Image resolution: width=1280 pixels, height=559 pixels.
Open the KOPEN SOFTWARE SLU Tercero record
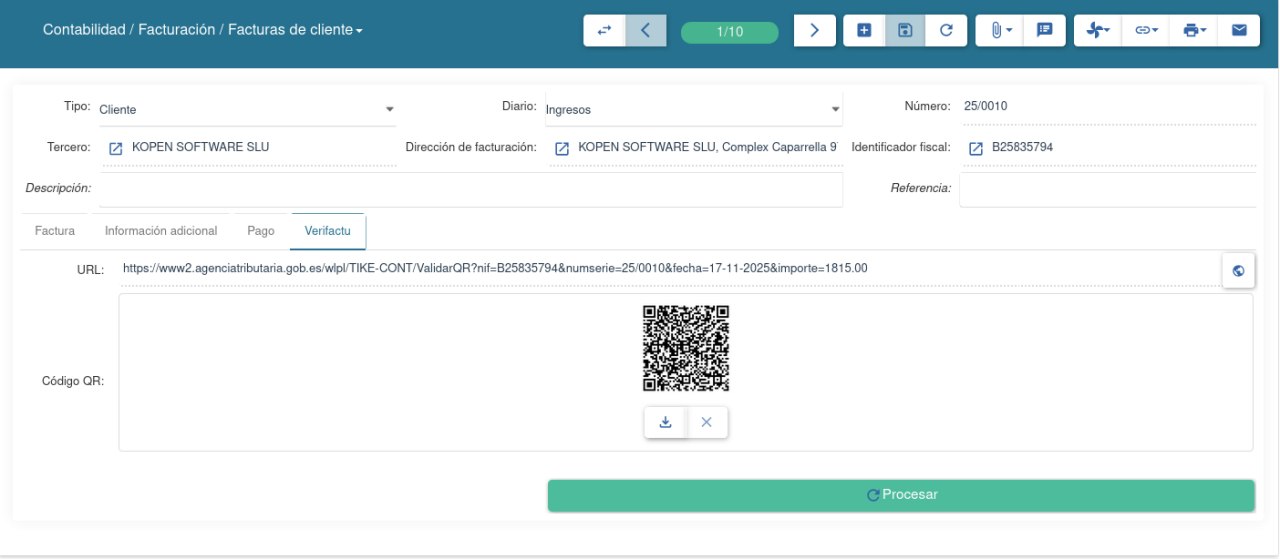point(115,148)
